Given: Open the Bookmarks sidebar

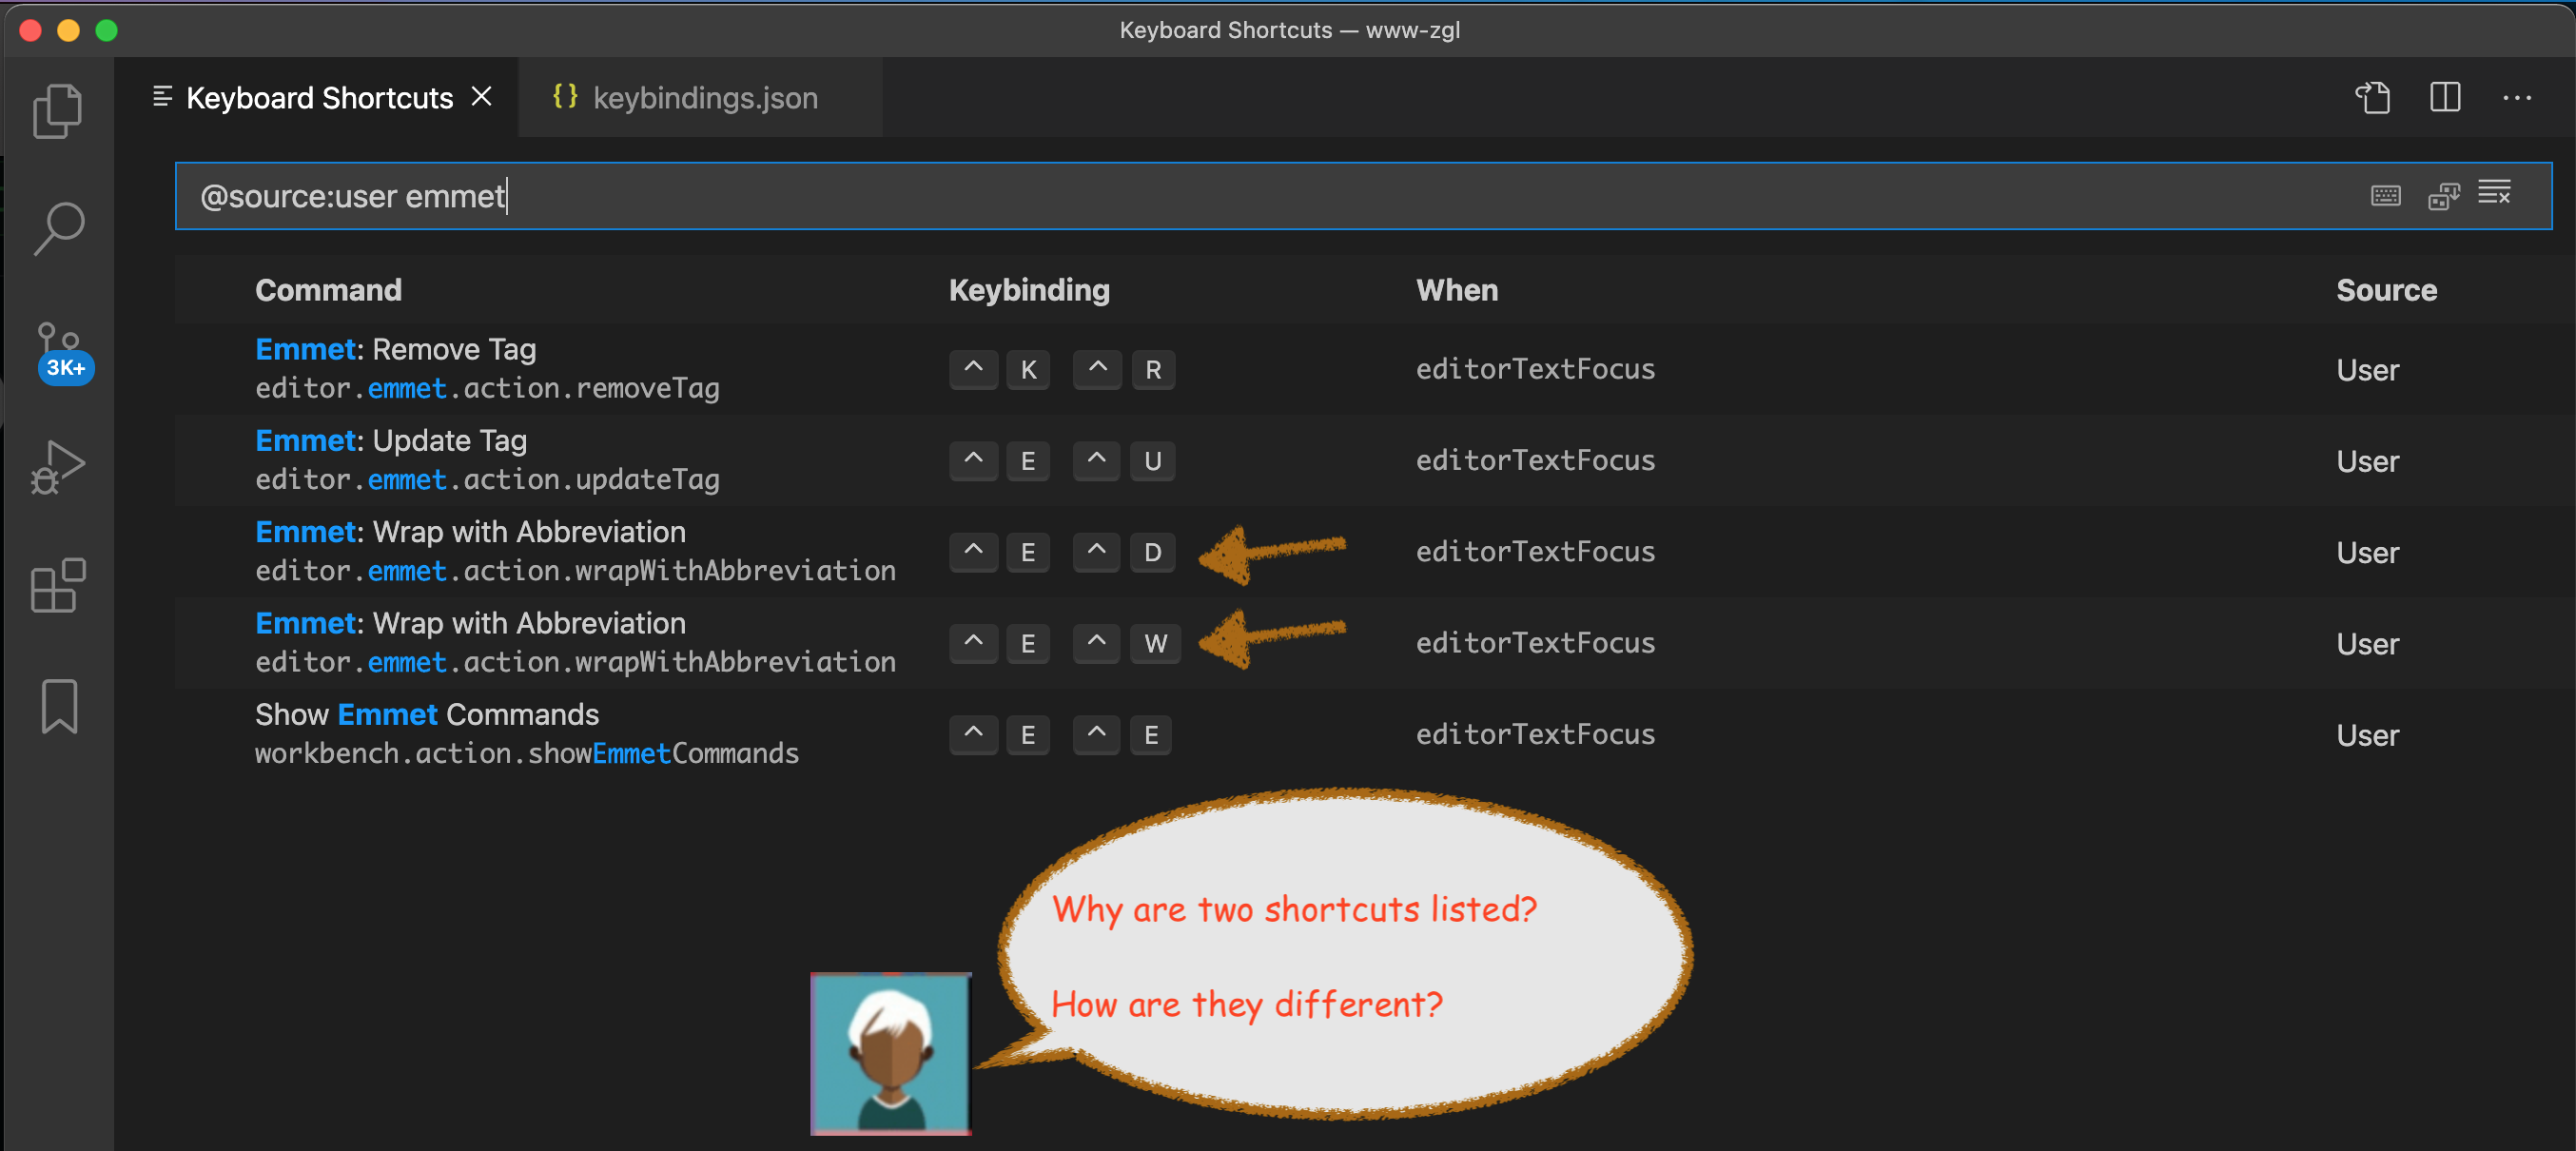Looking at the screenshot, I should click(x=57, y=706).
